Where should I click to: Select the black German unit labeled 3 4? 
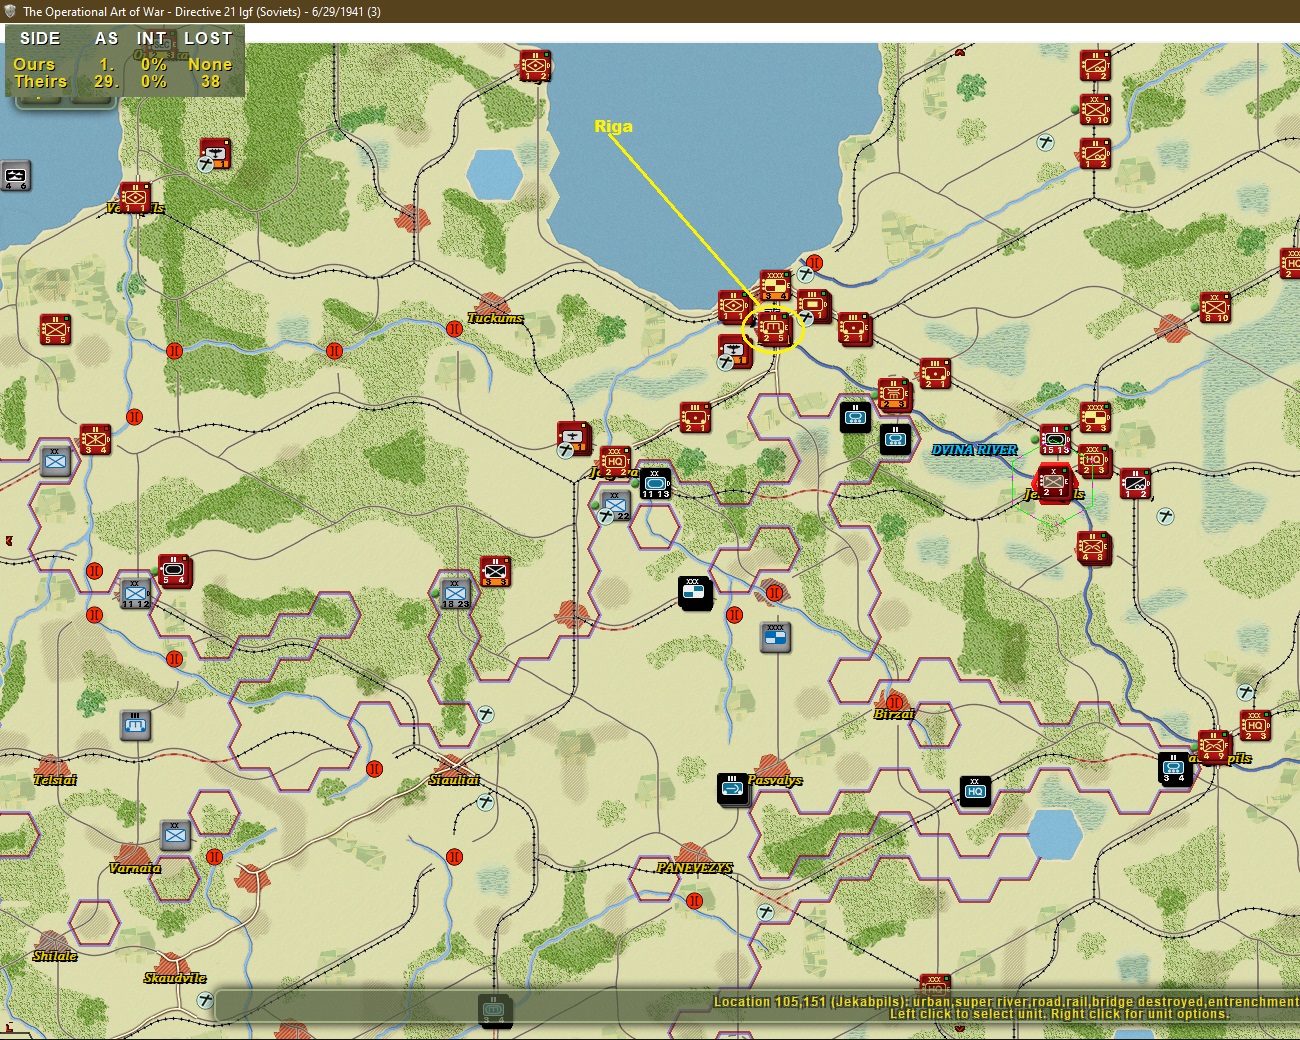tap(1174, 768)
